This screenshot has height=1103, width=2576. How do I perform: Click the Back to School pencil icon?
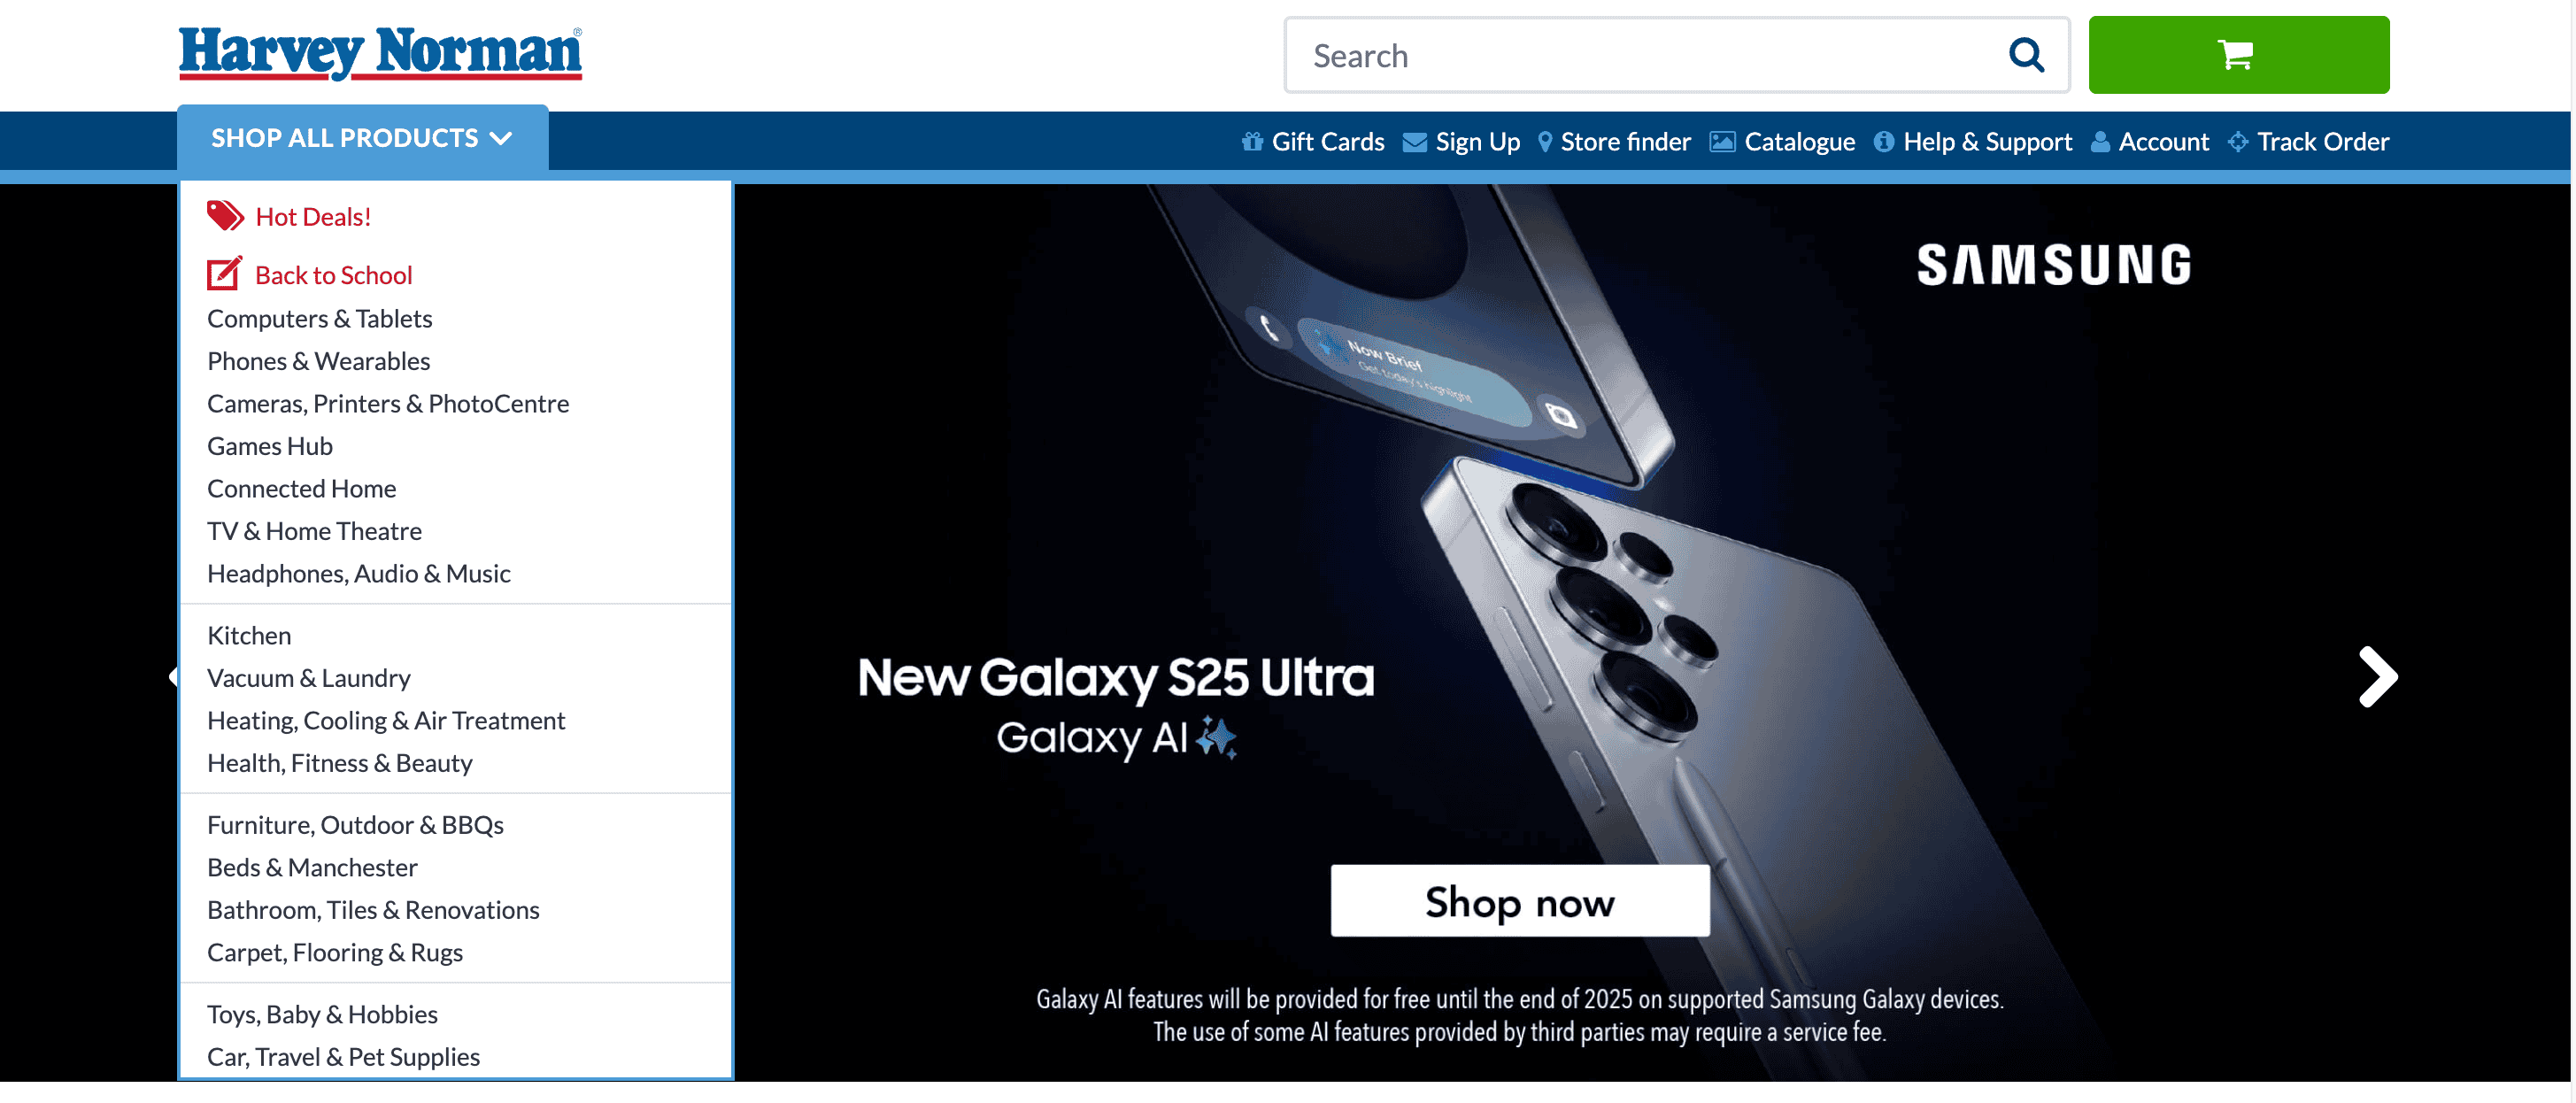(x=224, y=273)
